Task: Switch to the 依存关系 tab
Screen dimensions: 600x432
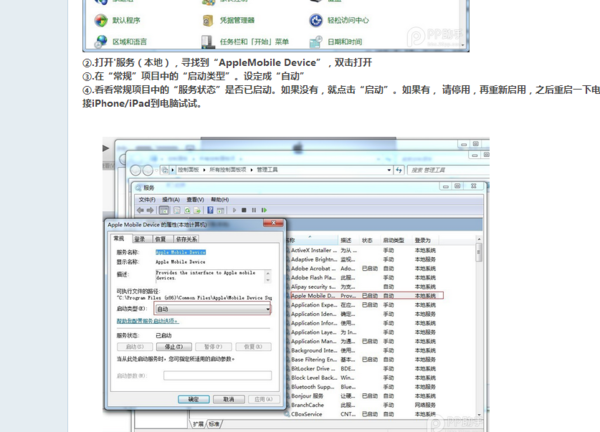Action: point(186,239)
